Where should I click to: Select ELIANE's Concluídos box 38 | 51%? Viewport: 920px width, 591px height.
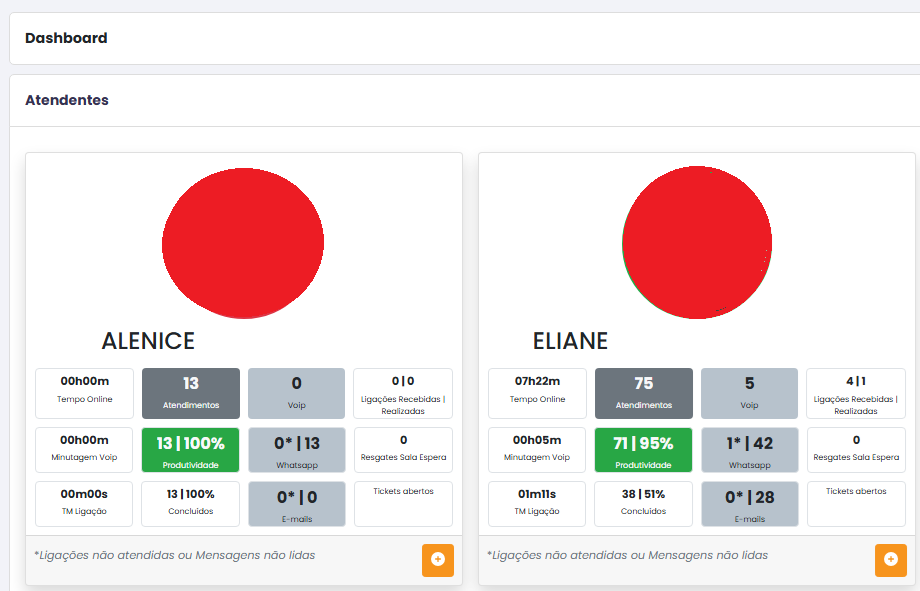coord(643,504)
